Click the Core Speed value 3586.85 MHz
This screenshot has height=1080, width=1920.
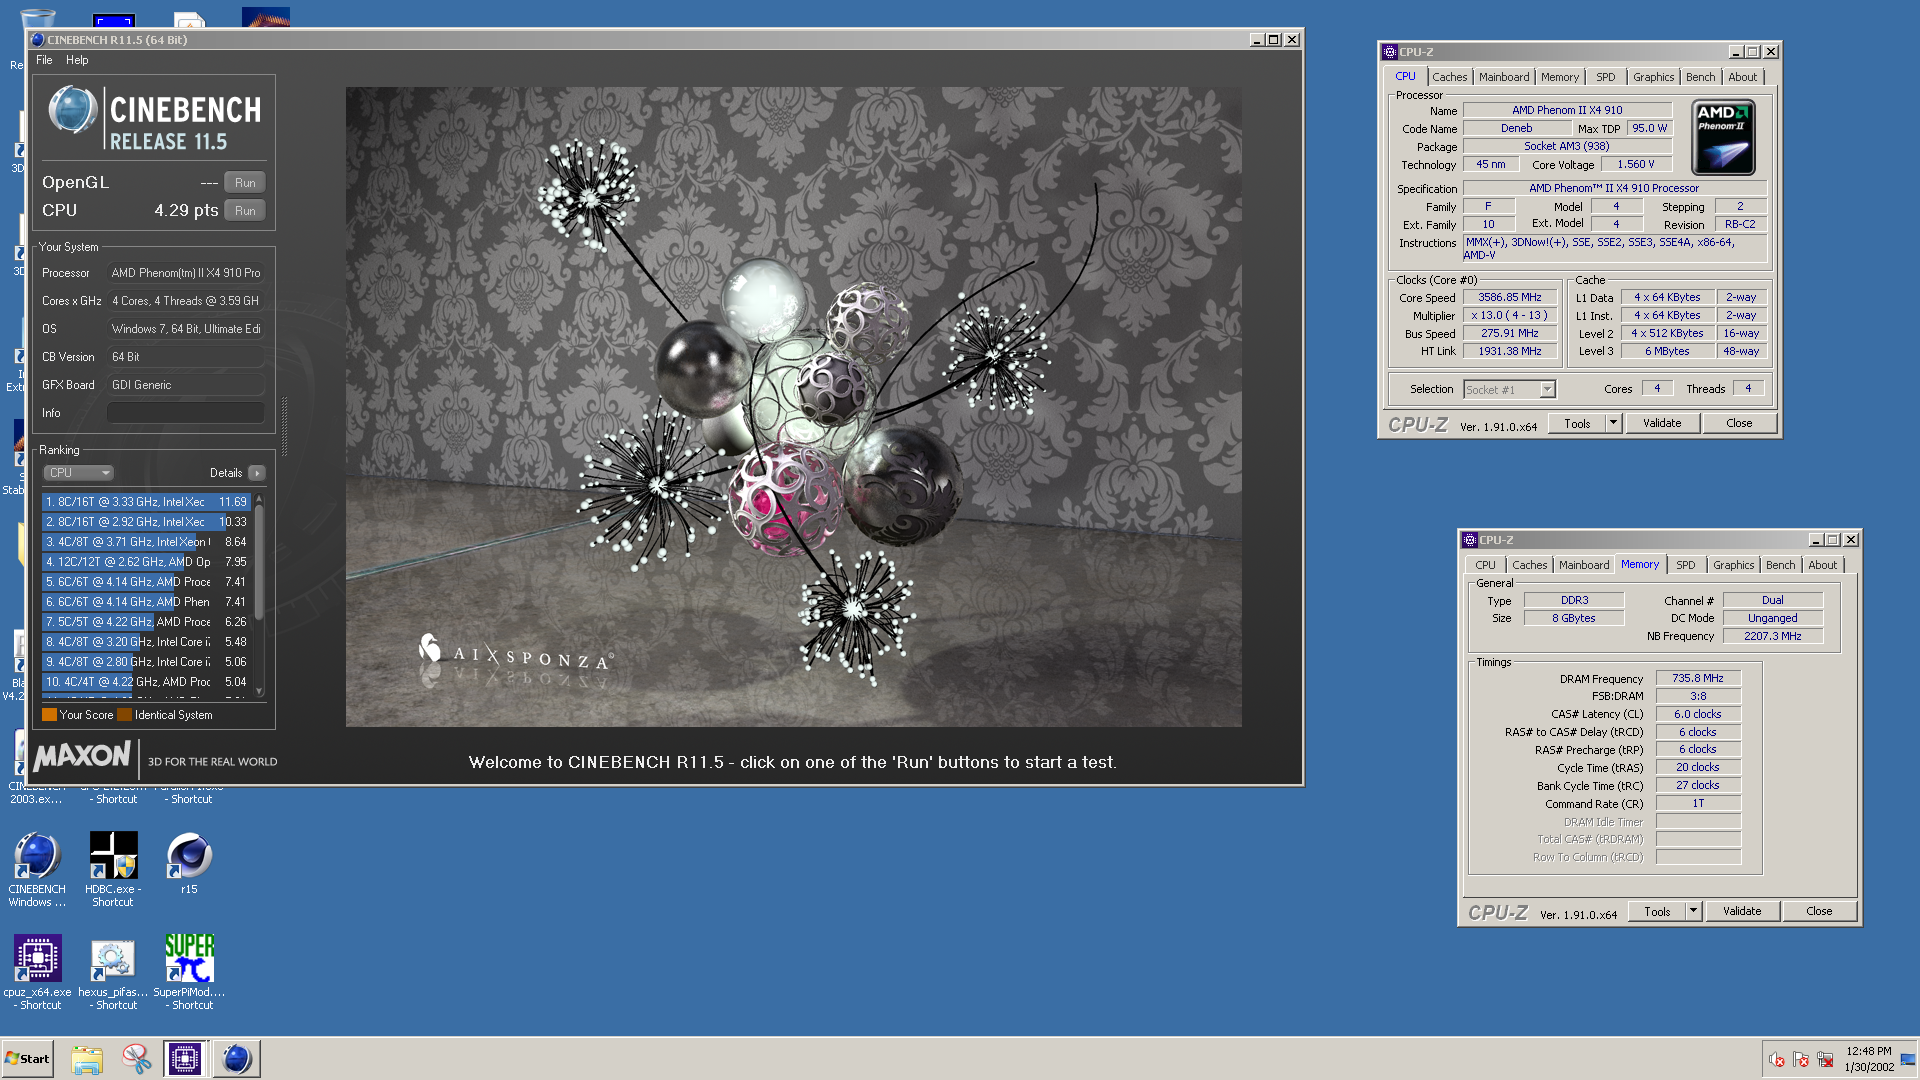pyautogui.click(x=1509, y=297)
